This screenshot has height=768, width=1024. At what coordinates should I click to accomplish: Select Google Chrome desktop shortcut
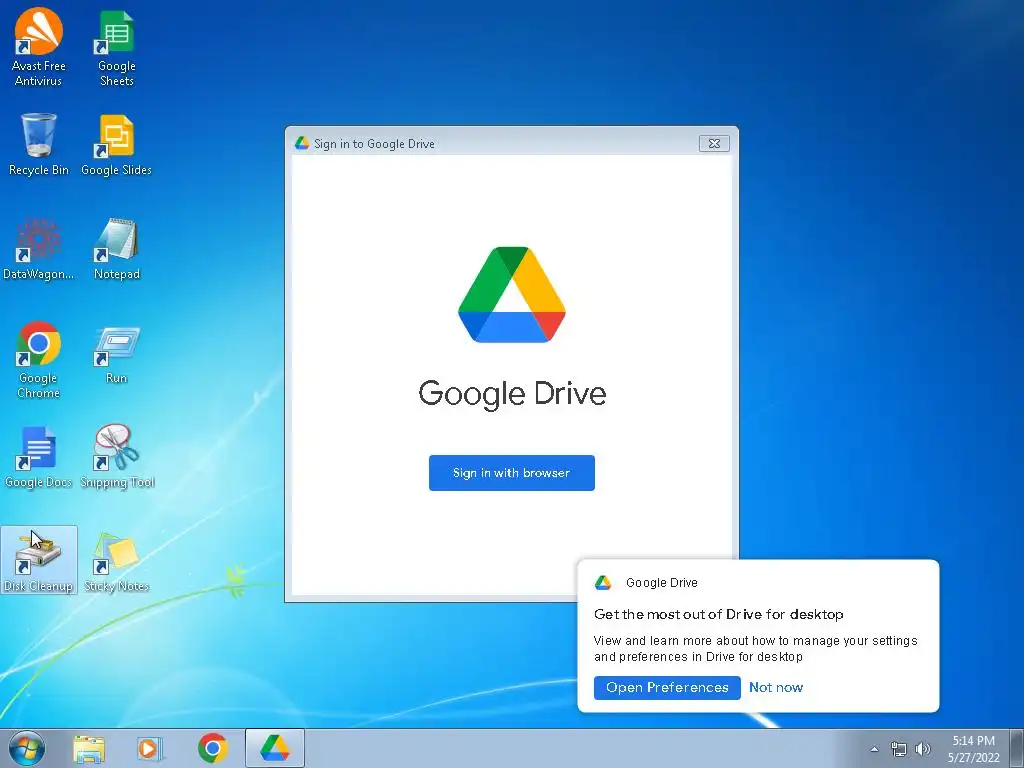[x=39, y=360]
